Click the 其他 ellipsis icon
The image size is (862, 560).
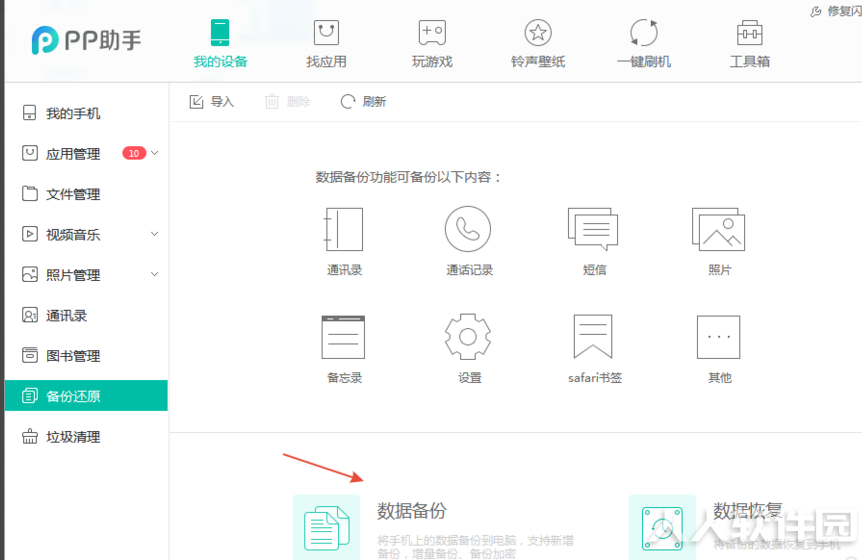coord(719,337)
